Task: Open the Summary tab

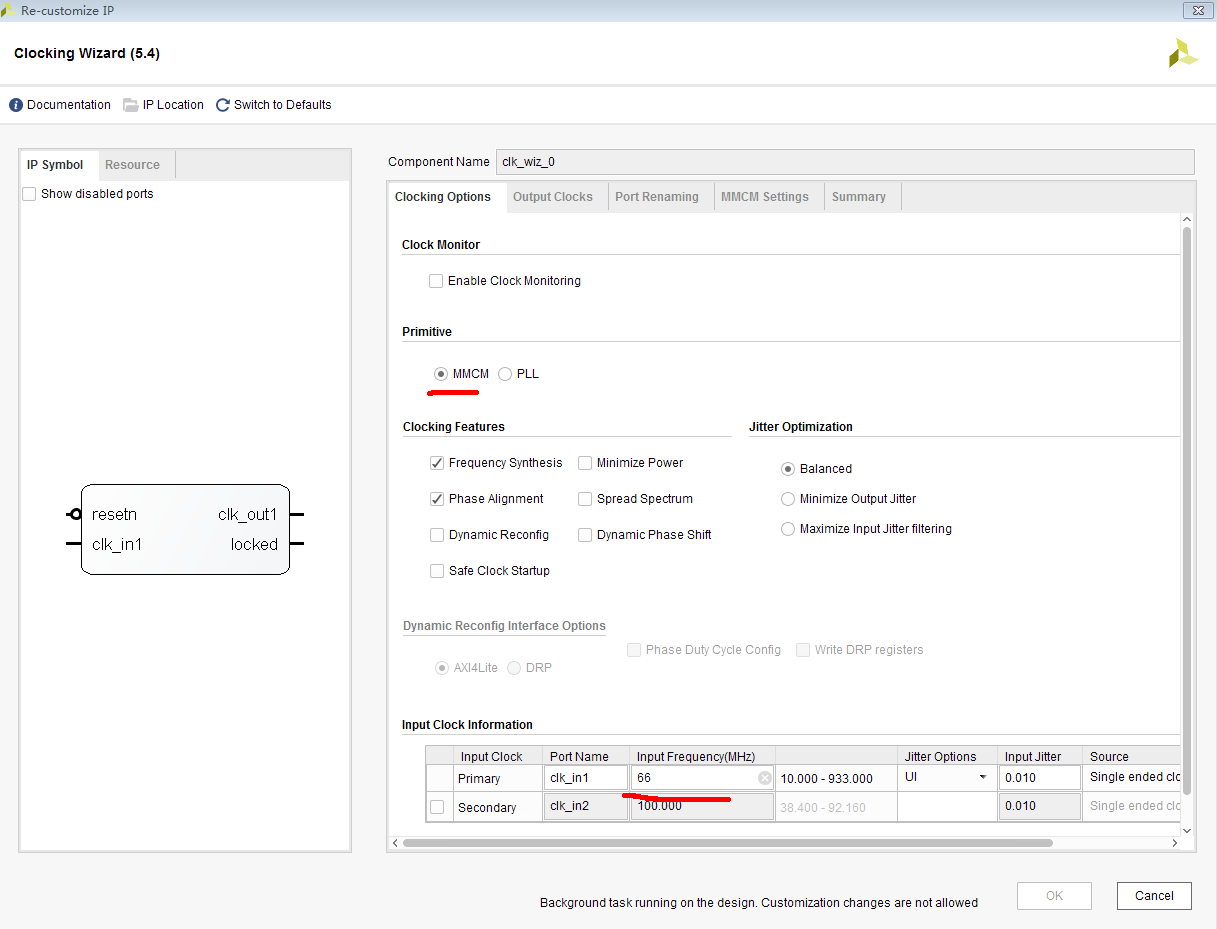Action: [x=858, y=196]
